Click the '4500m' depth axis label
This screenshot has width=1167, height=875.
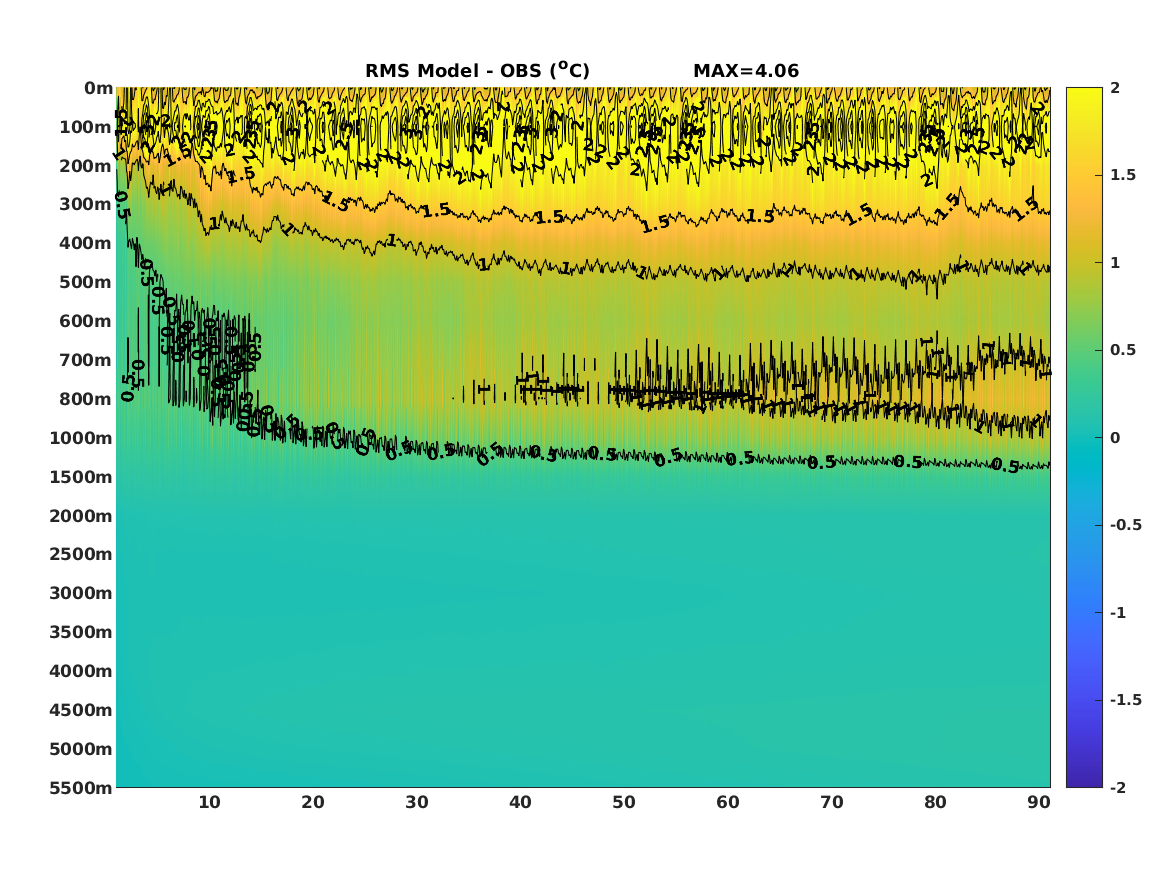click(x=81, y=710)
